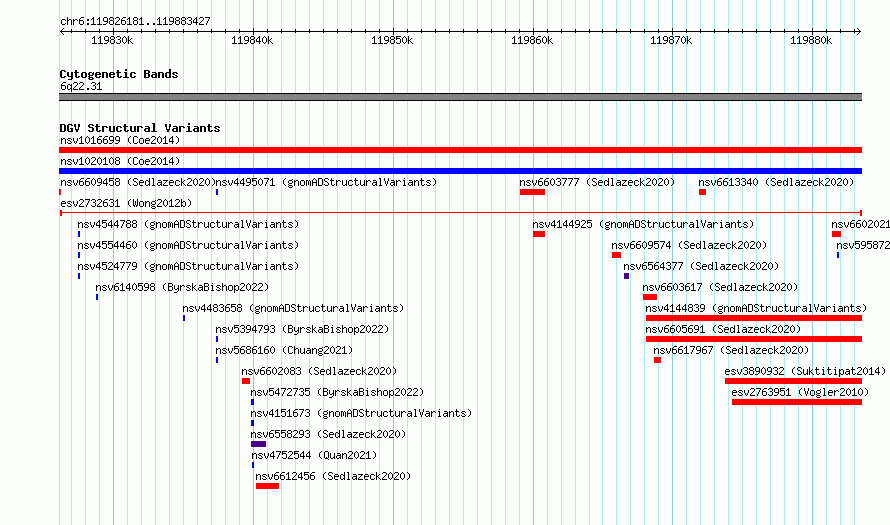Open esv3890932 (Suktitipat2014) label
Screen dimensions: 890x525
805,371
